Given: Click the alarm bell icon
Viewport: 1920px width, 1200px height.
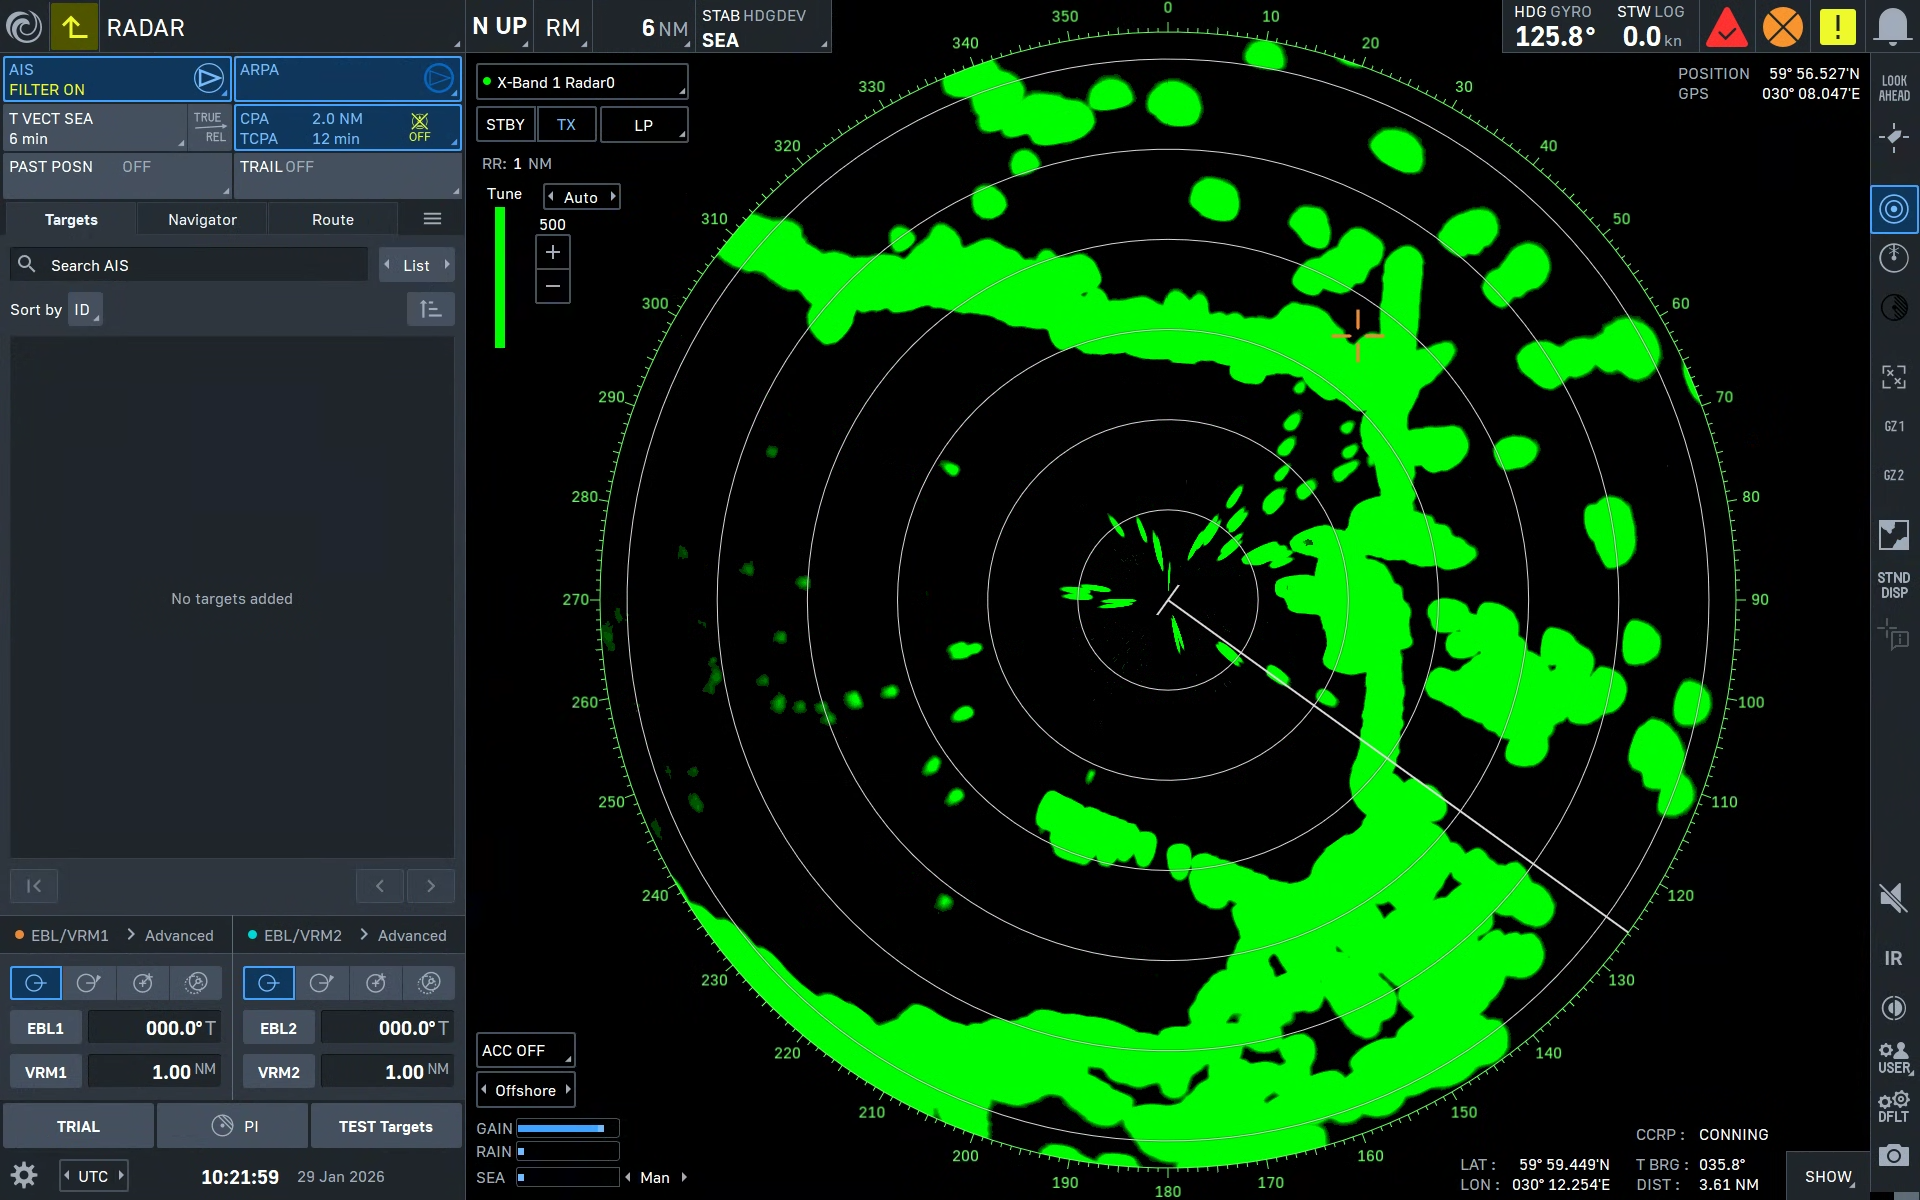Looking at the screenshot, I should (1892, 27).
